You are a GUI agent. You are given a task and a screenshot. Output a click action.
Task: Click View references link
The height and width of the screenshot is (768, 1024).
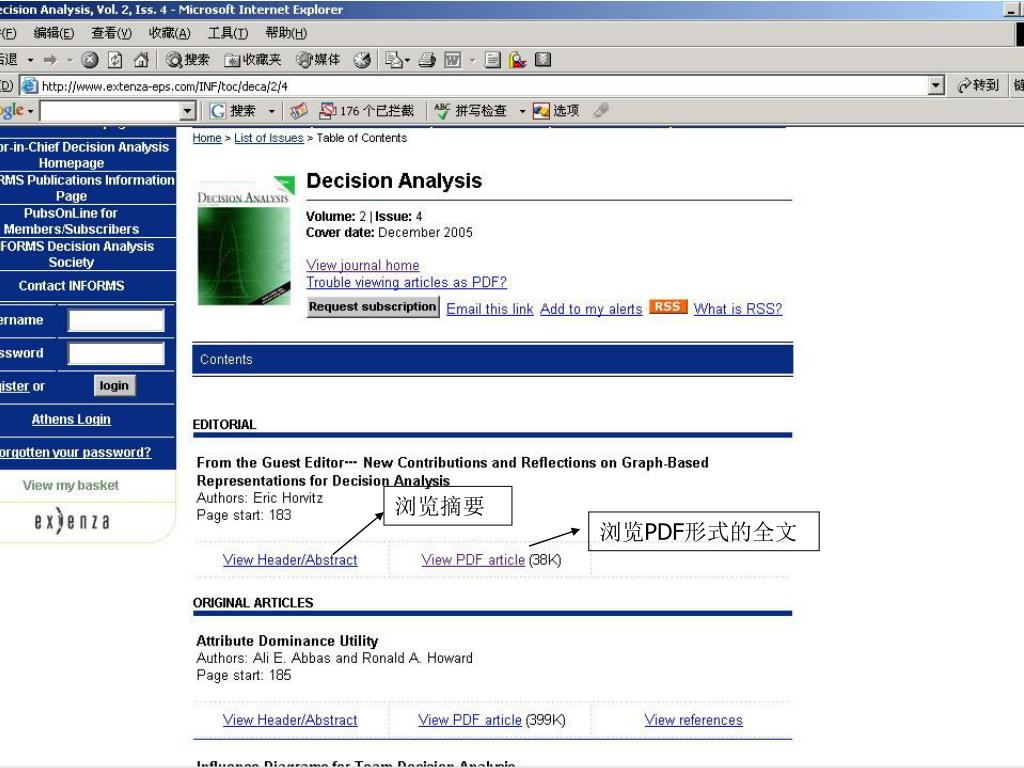[693, 720]
